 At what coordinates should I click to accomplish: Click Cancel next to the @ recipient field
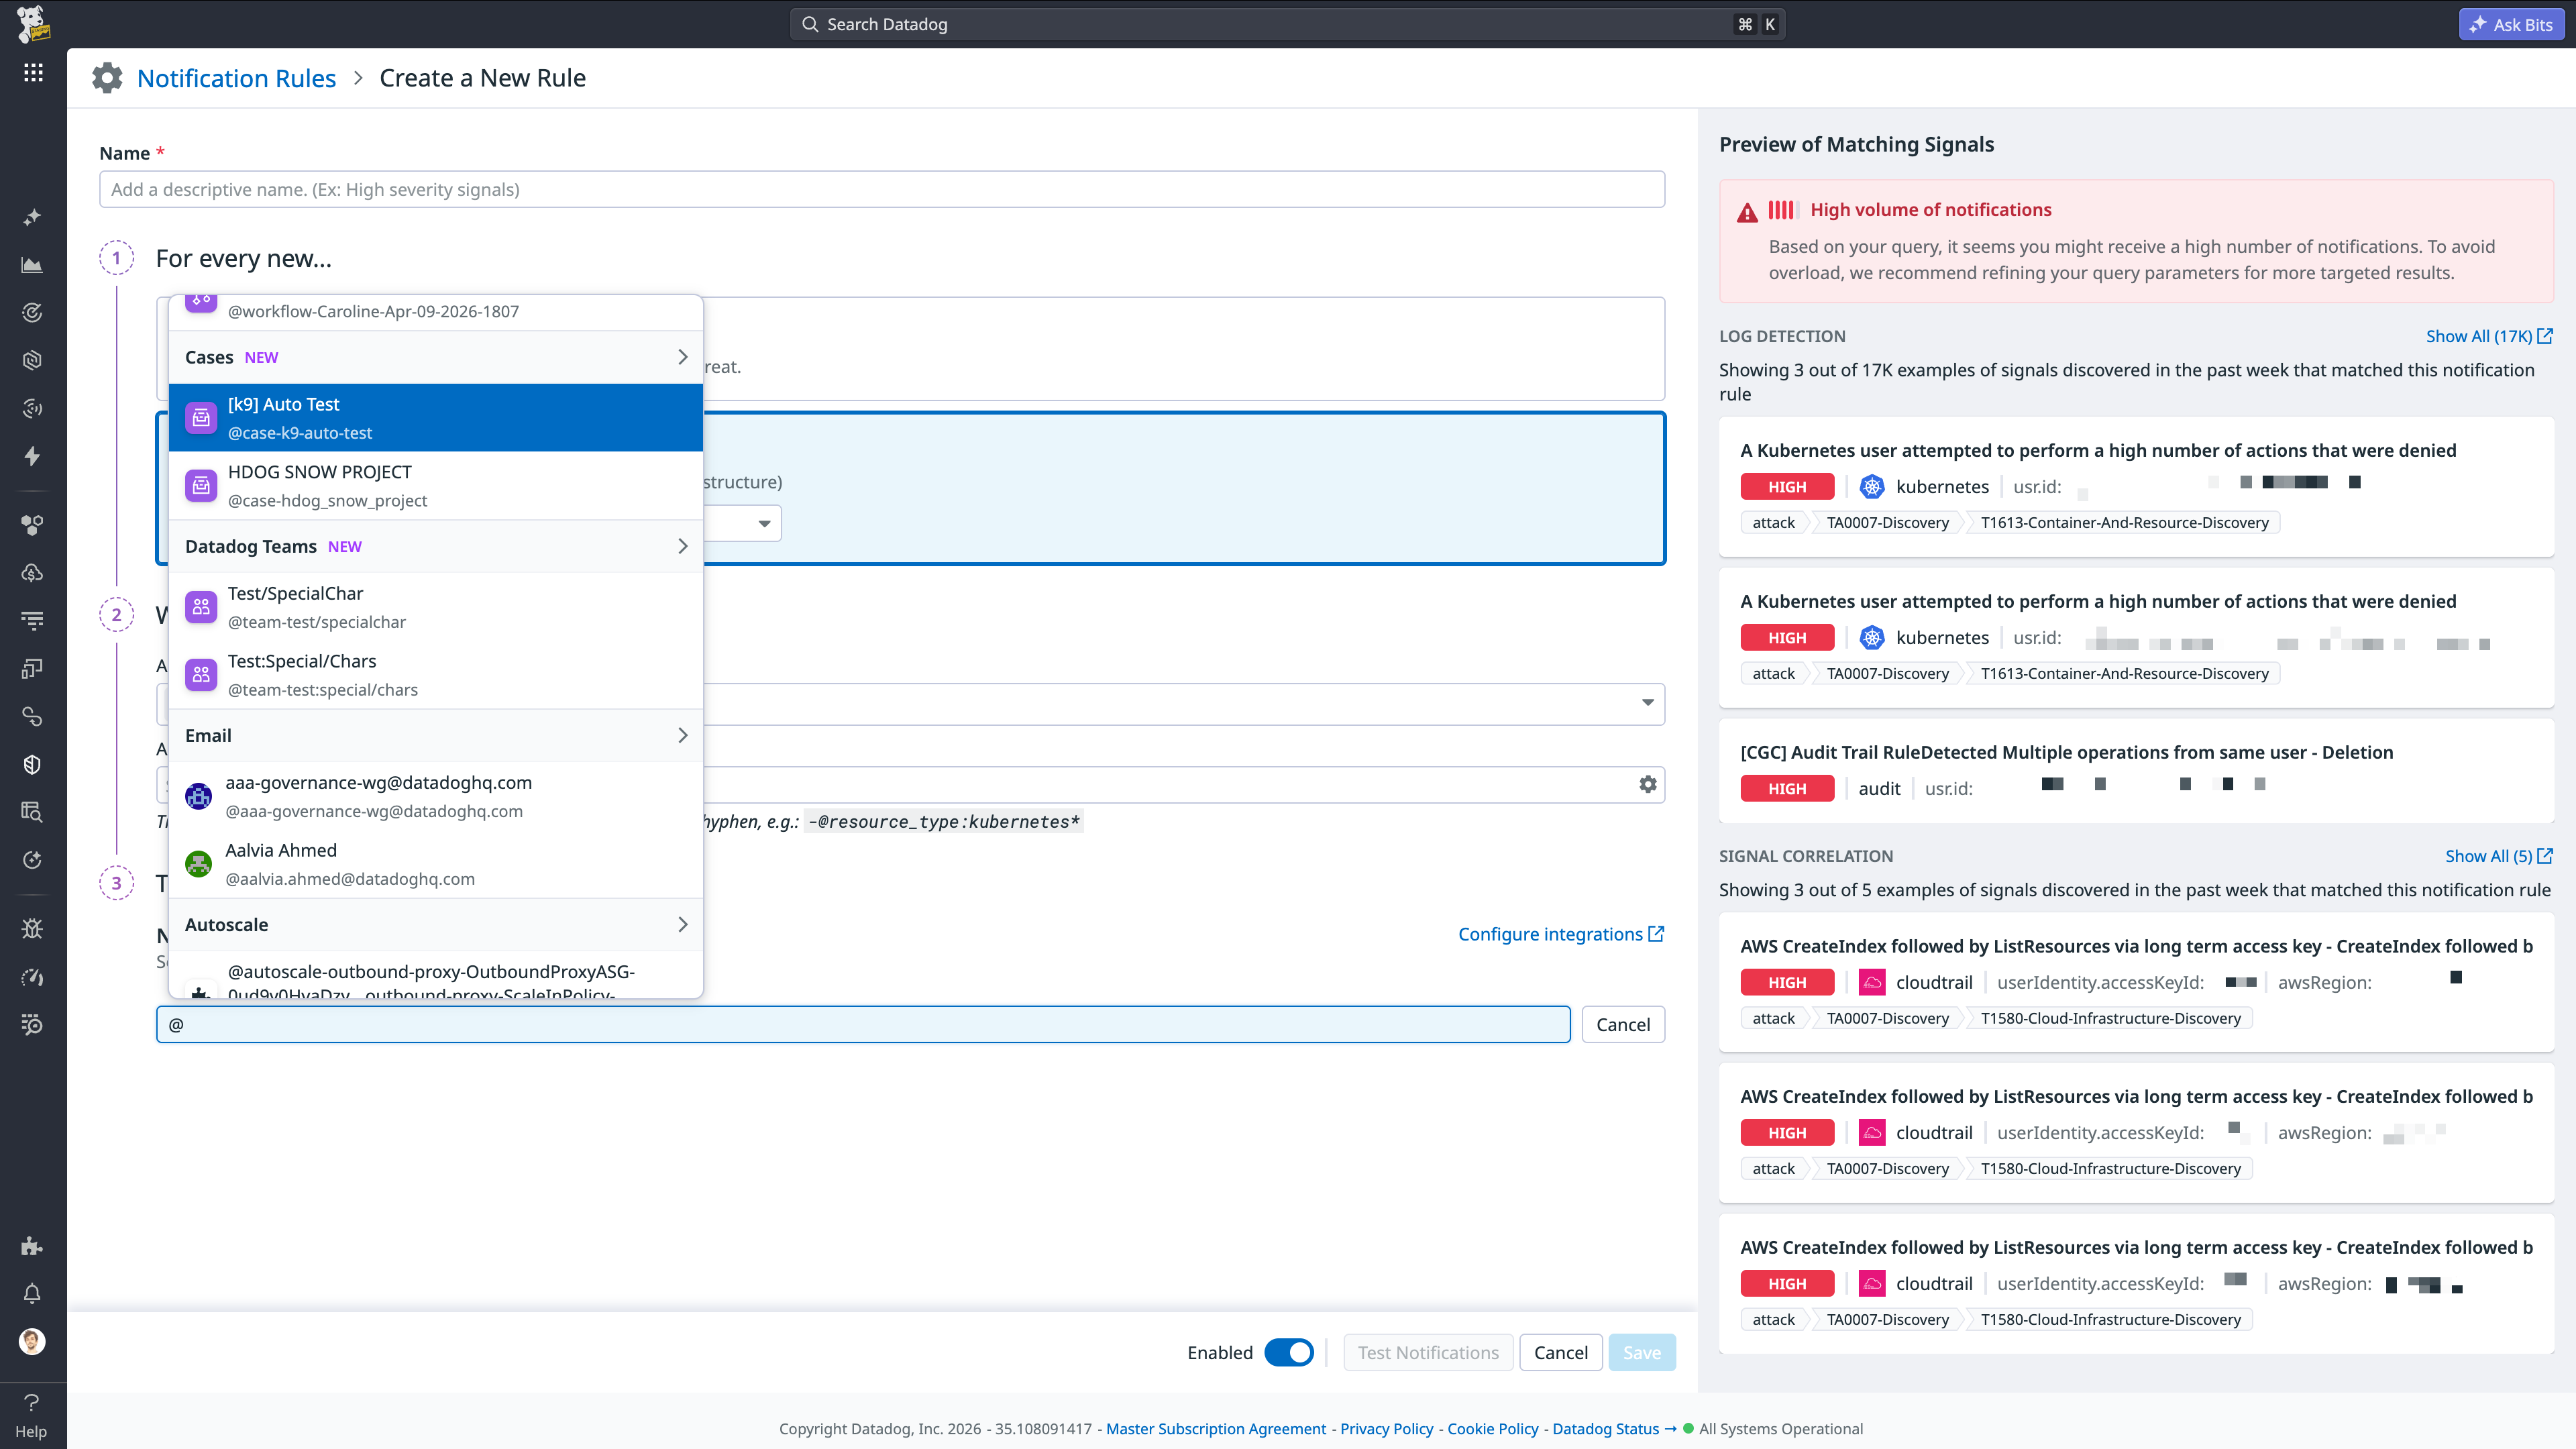point(1623,1025)
